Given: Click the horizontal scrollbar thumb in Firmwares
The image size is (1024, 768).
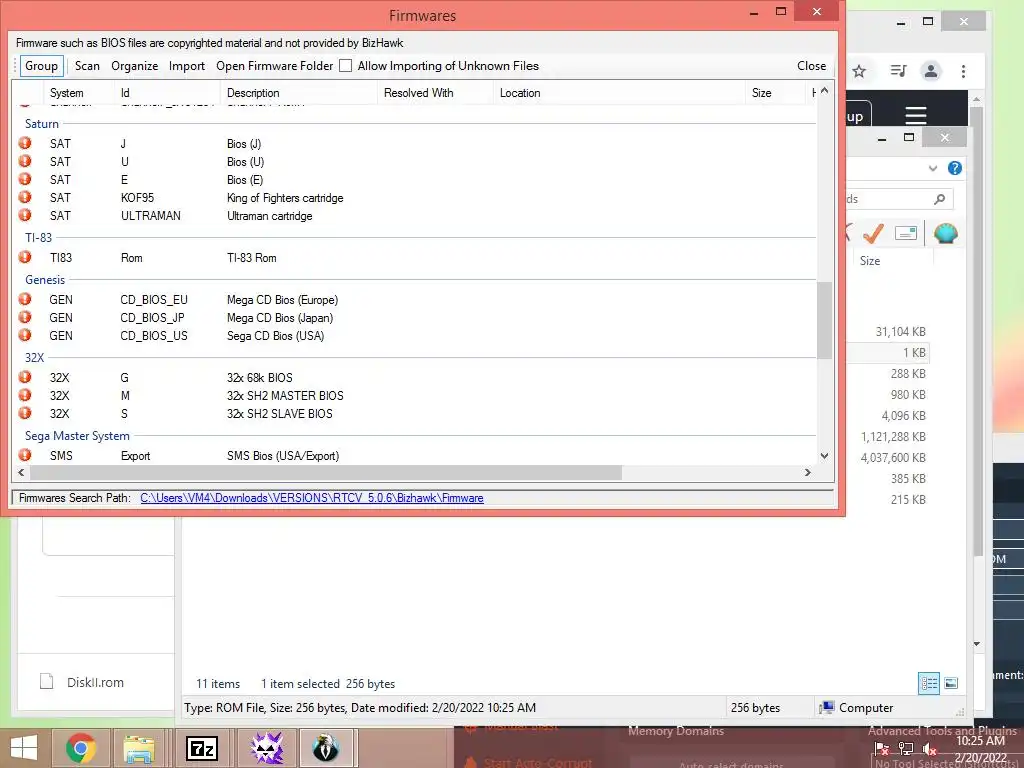Looking at the screenshot, I should pos(326,472).
